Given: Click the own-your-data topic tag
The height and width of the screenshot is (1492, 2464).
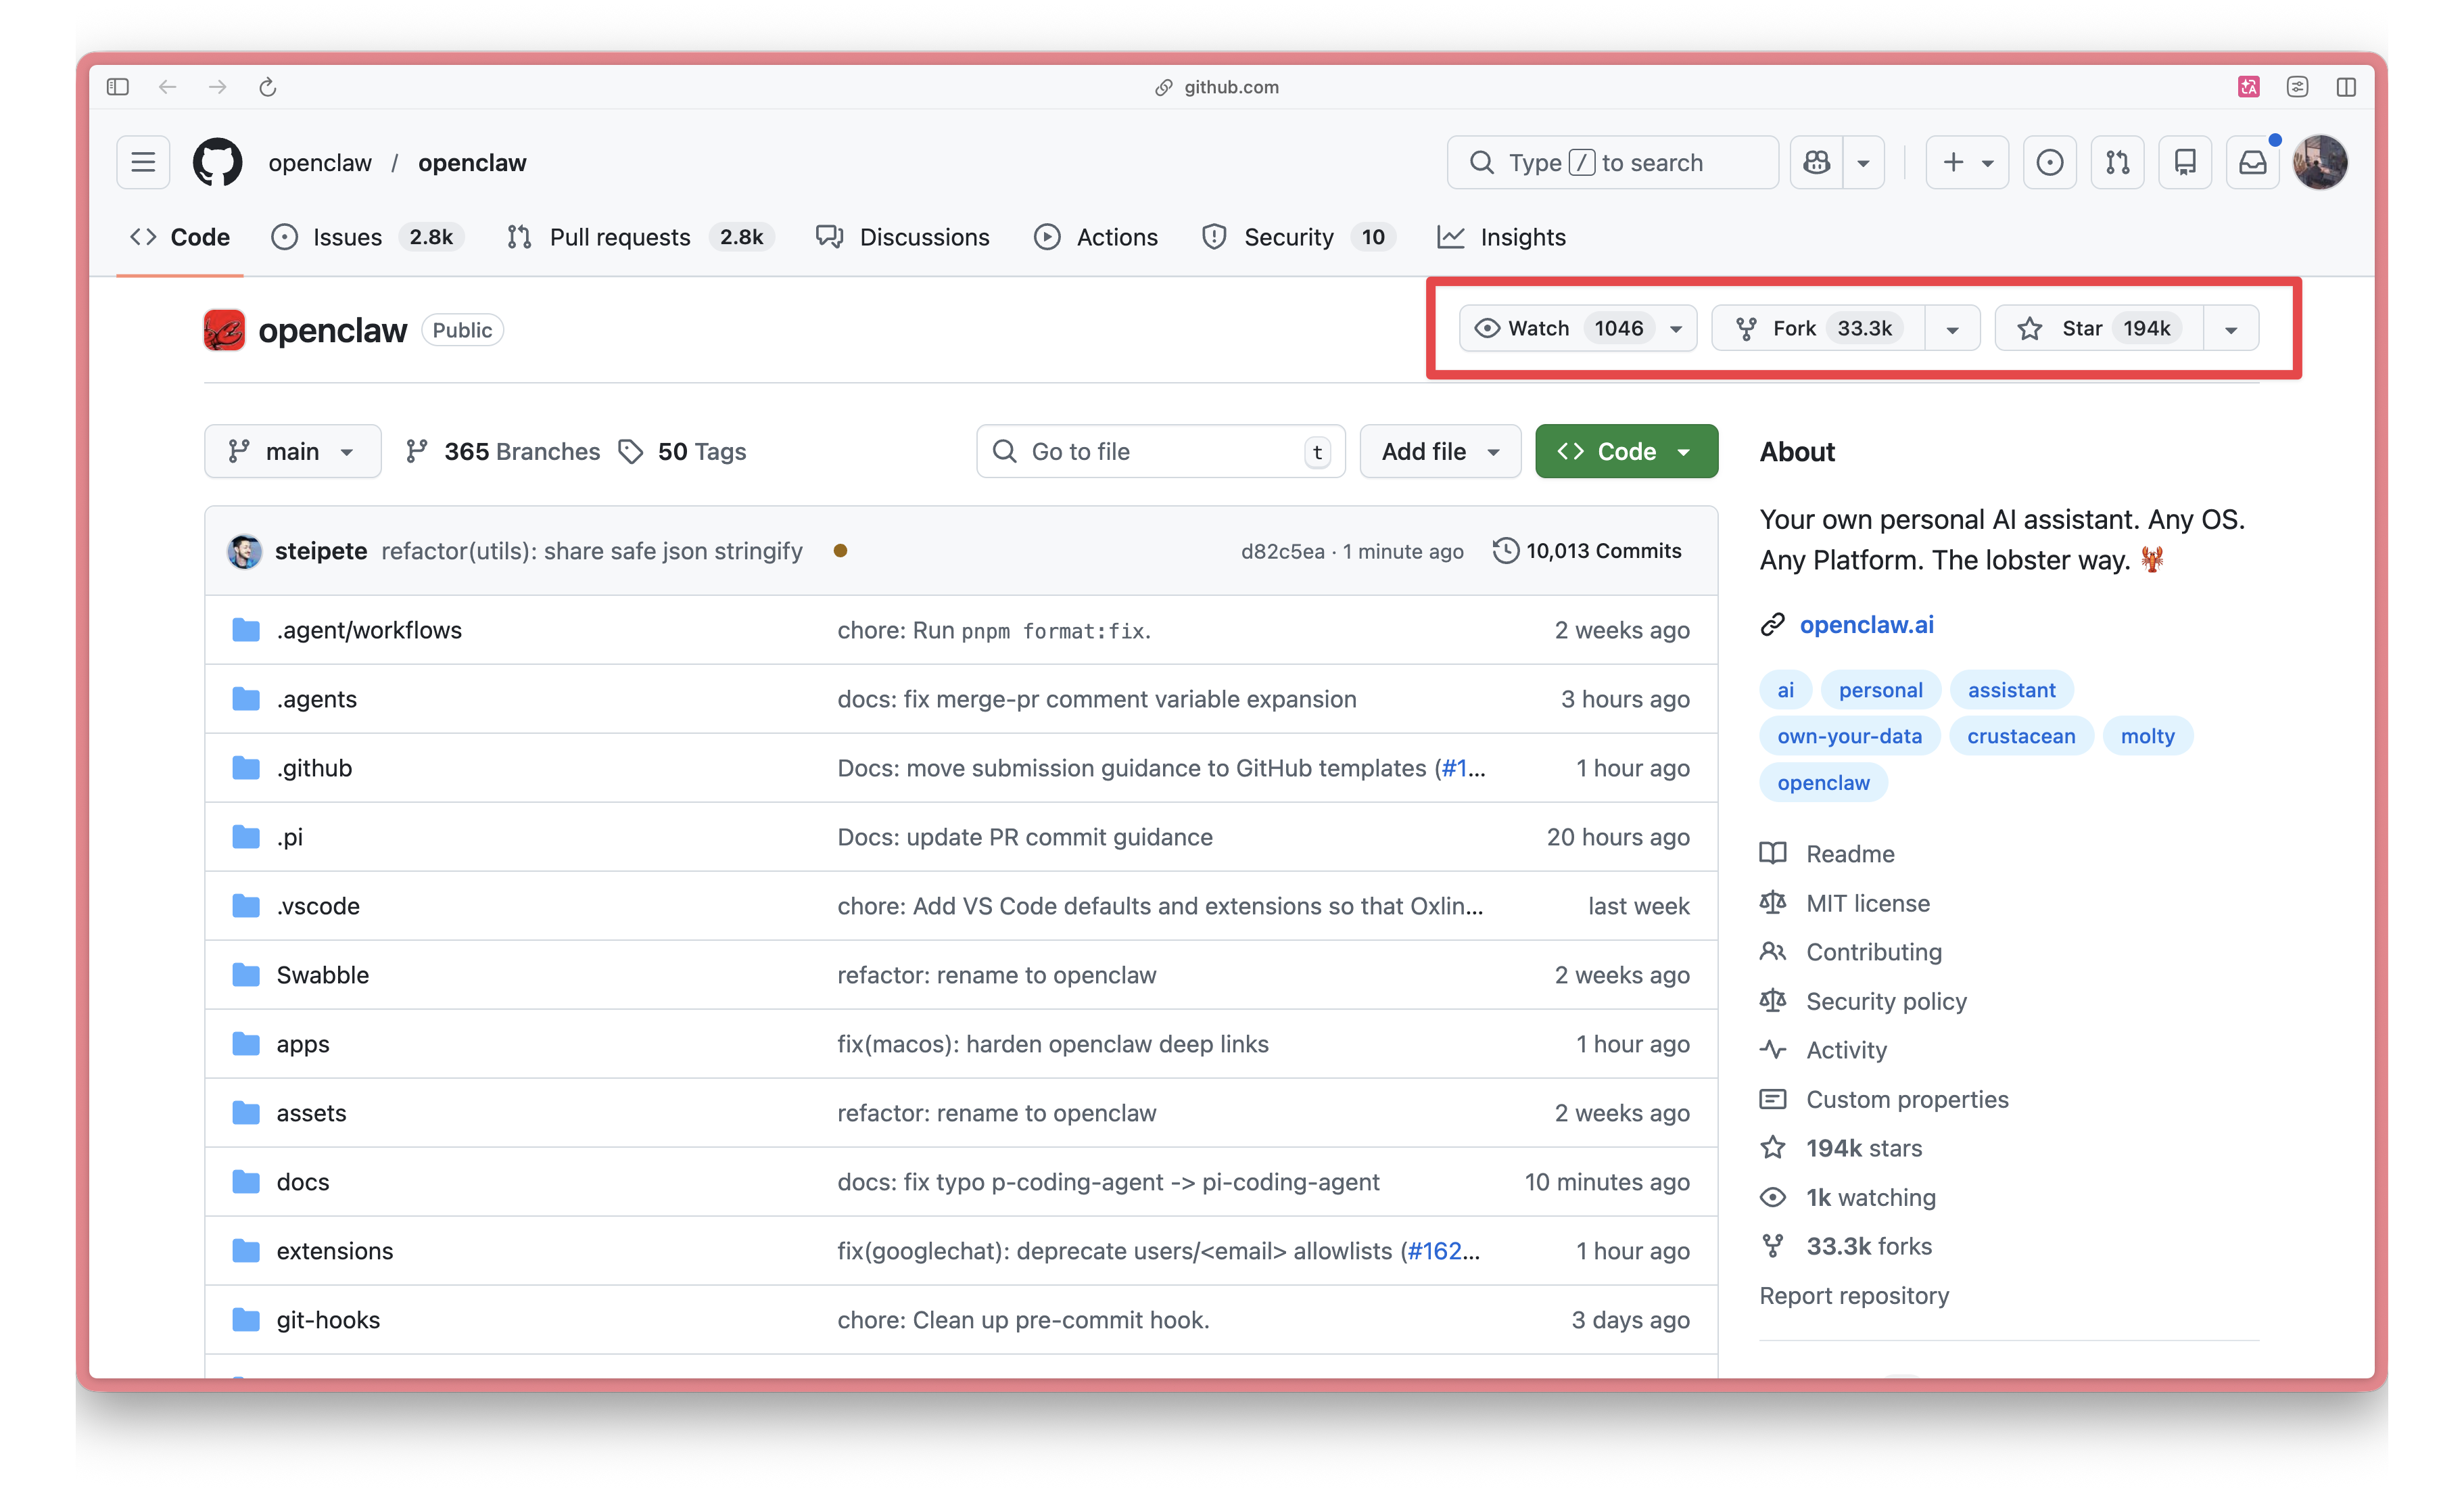Looking at the screenshot, I should (x=1849, y=736).
